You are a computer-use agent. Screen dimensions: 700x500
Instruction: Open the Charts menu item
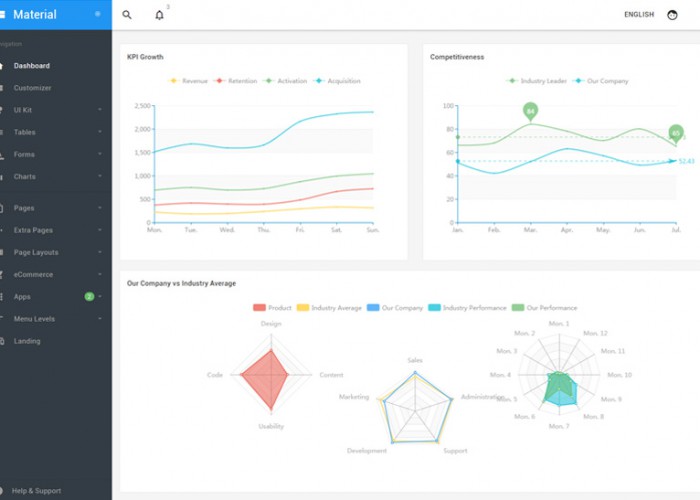coord(25,177)
